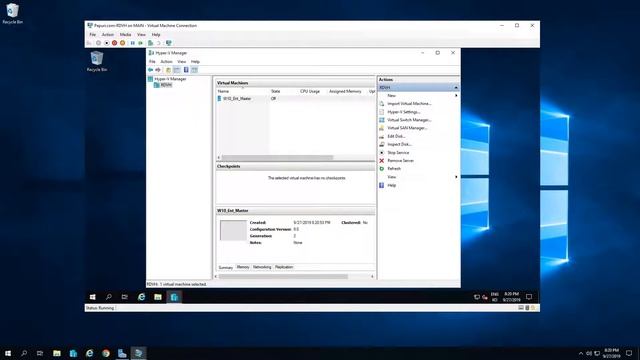Open Import Virtual Machine action
This screenshot has height=360, width=640.
[409, 104]
